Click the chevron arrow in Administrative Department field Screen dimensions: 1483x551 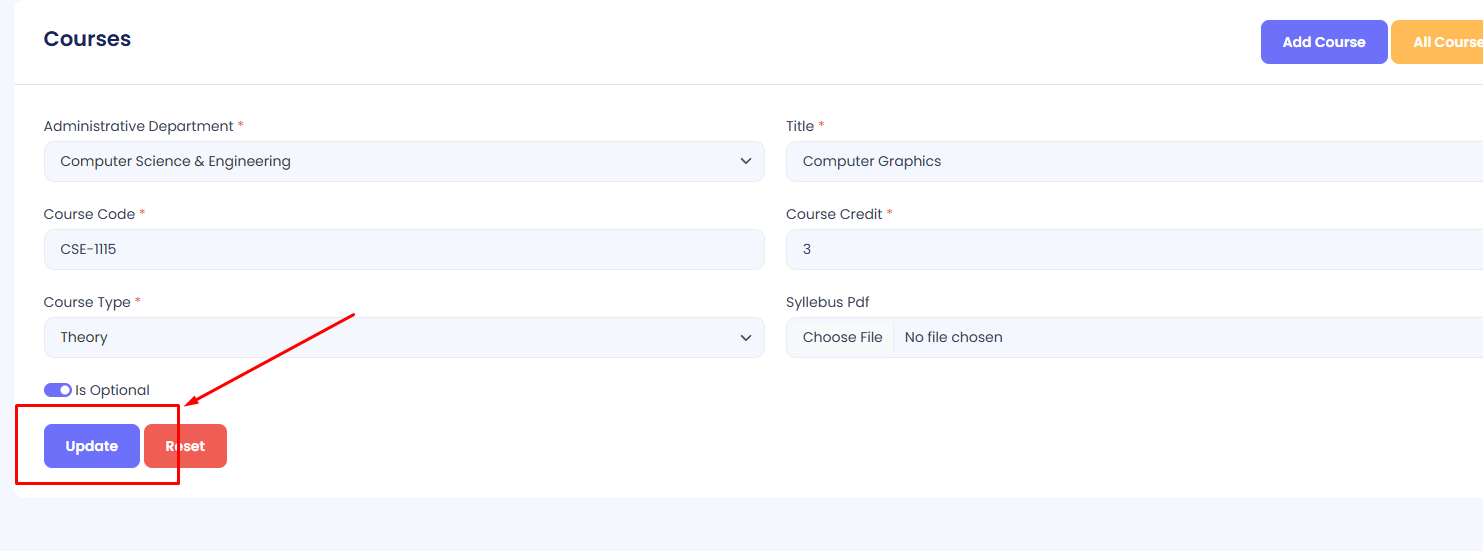coord(746,161)
